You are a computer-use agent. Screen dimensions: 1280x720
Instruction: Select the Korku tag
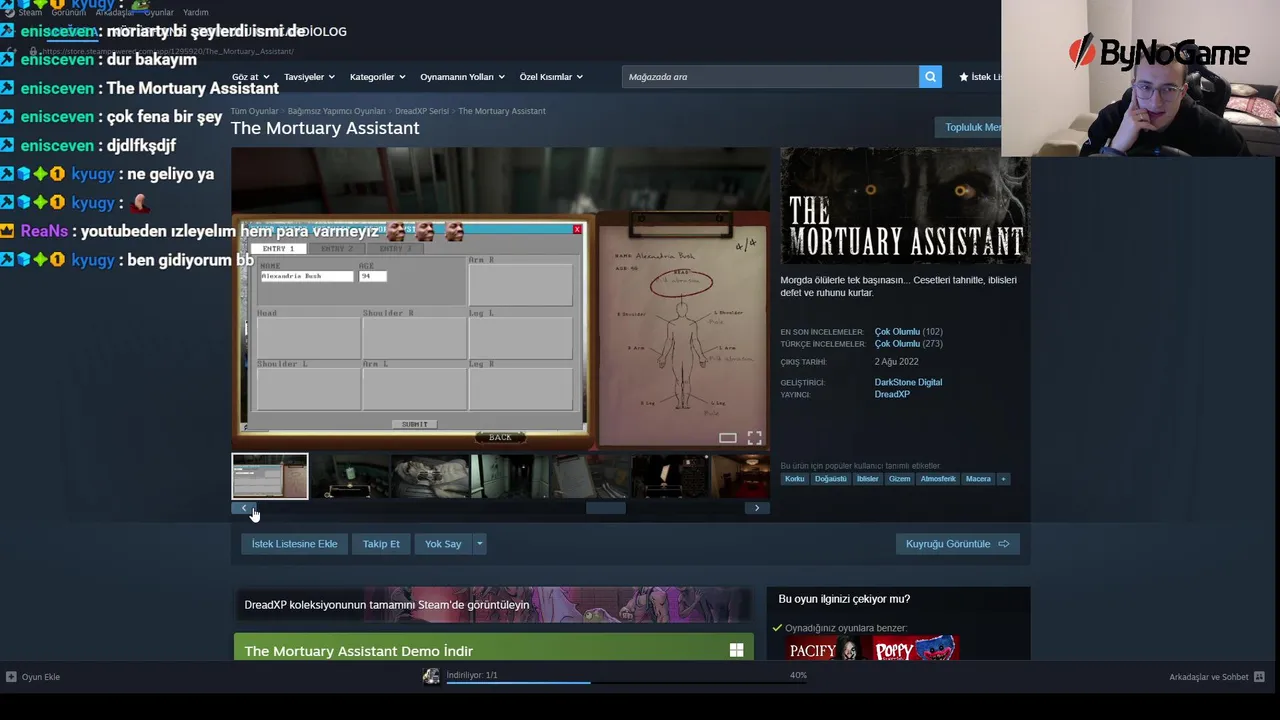click(x=794, y=479)
